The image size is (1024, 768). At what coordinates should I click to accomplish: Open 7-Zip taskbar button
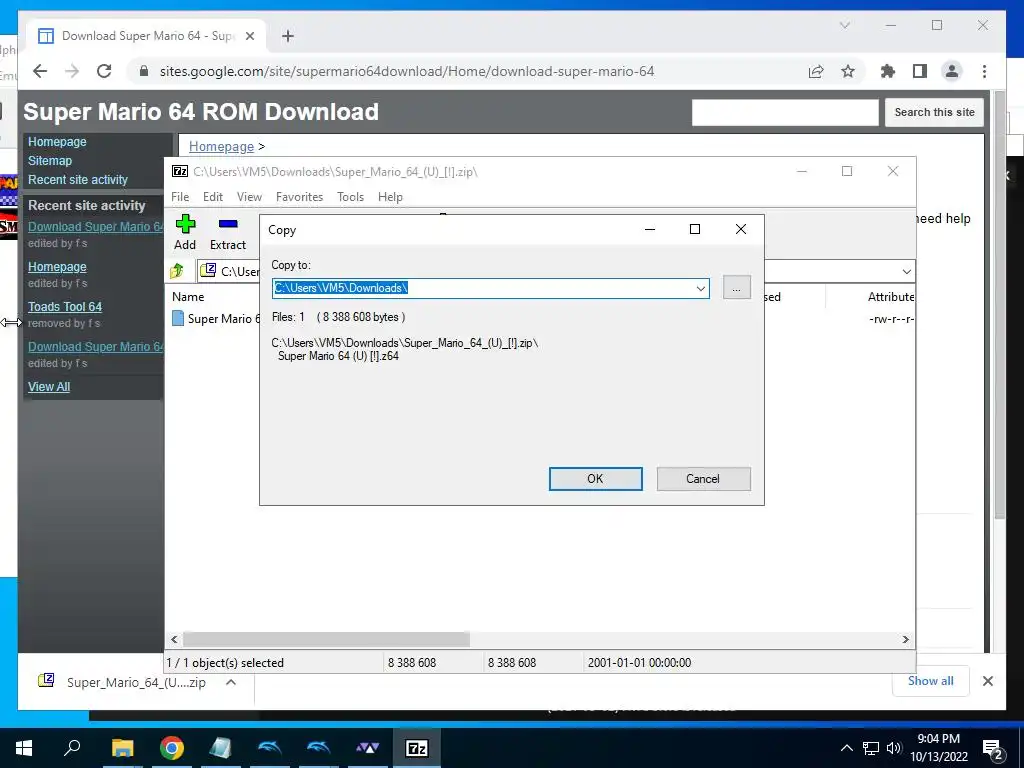click(417, 748)
